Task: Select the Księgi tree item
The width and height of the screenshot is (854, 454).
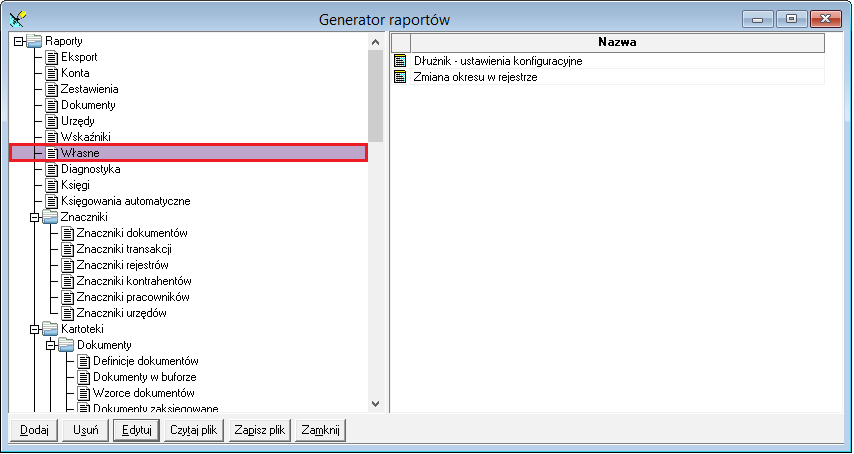Action: 75,185
